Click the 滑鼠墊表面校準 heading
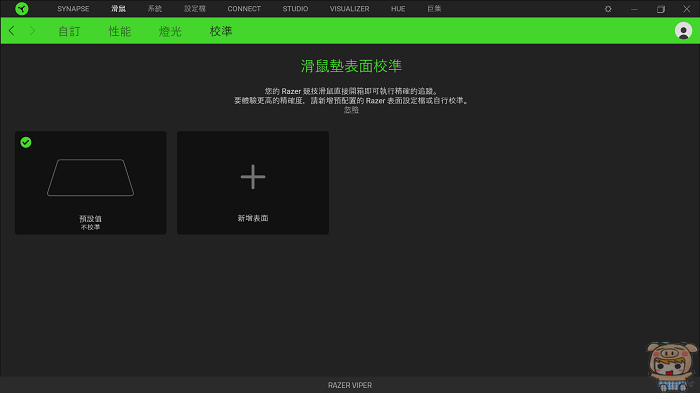 pyautogui.click(x=351, y=66)
